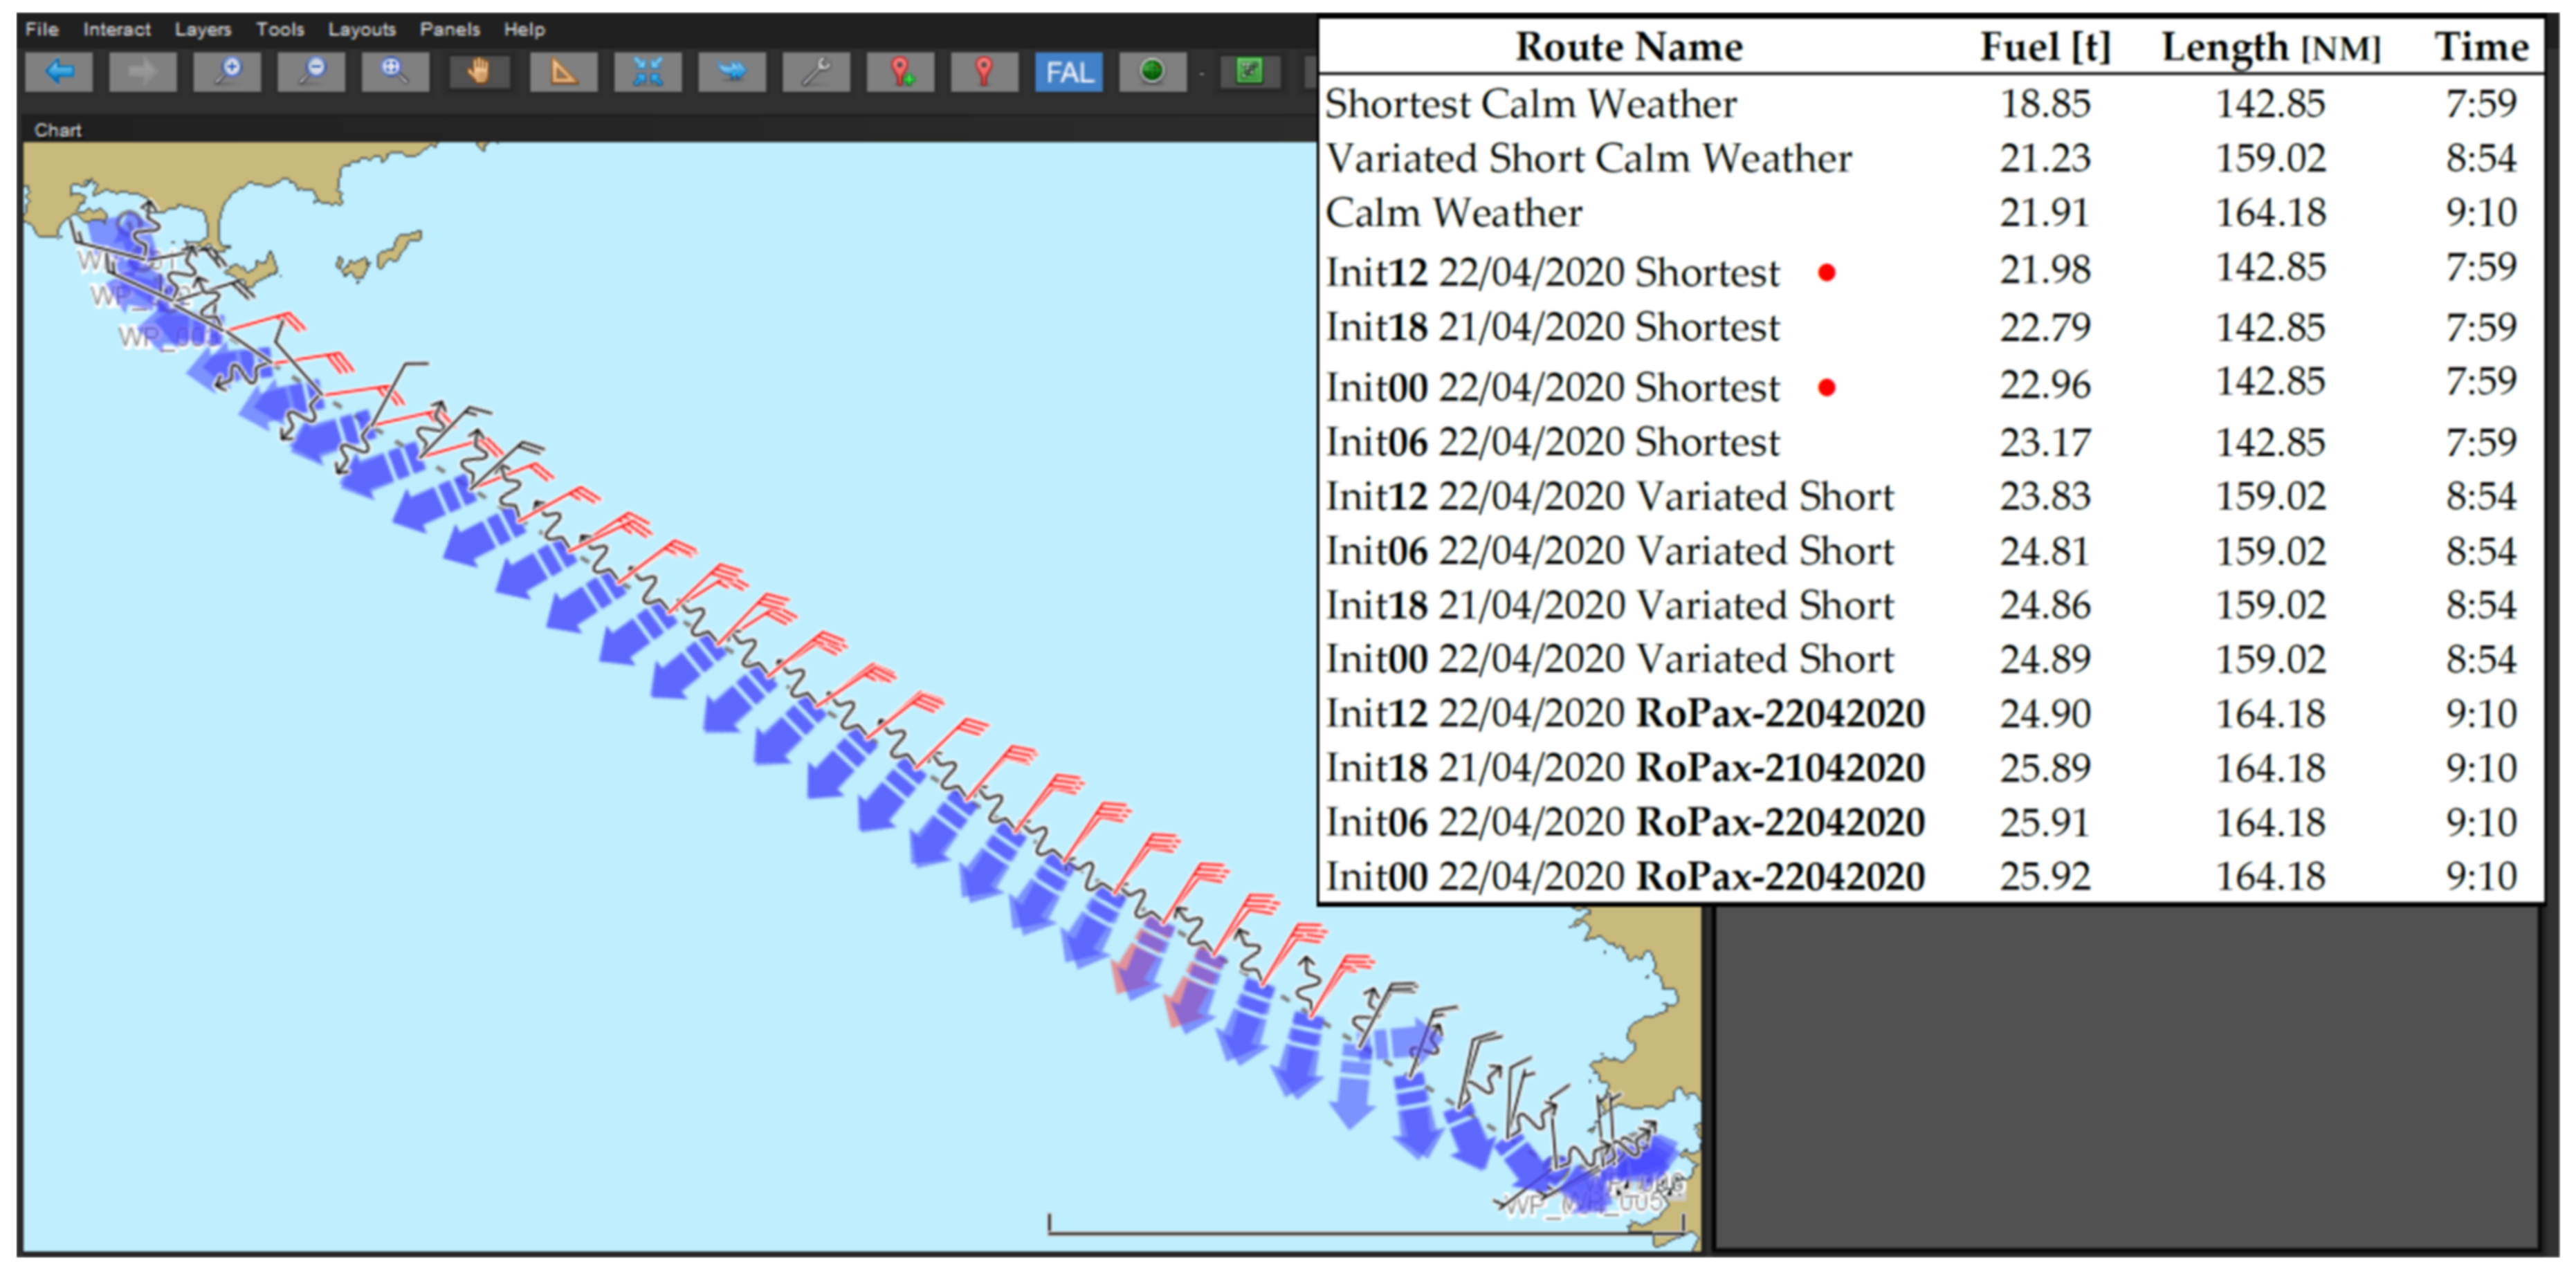Open the wrench settings tool
This screenshot has height=1270, width=2576.
[816, 72]
